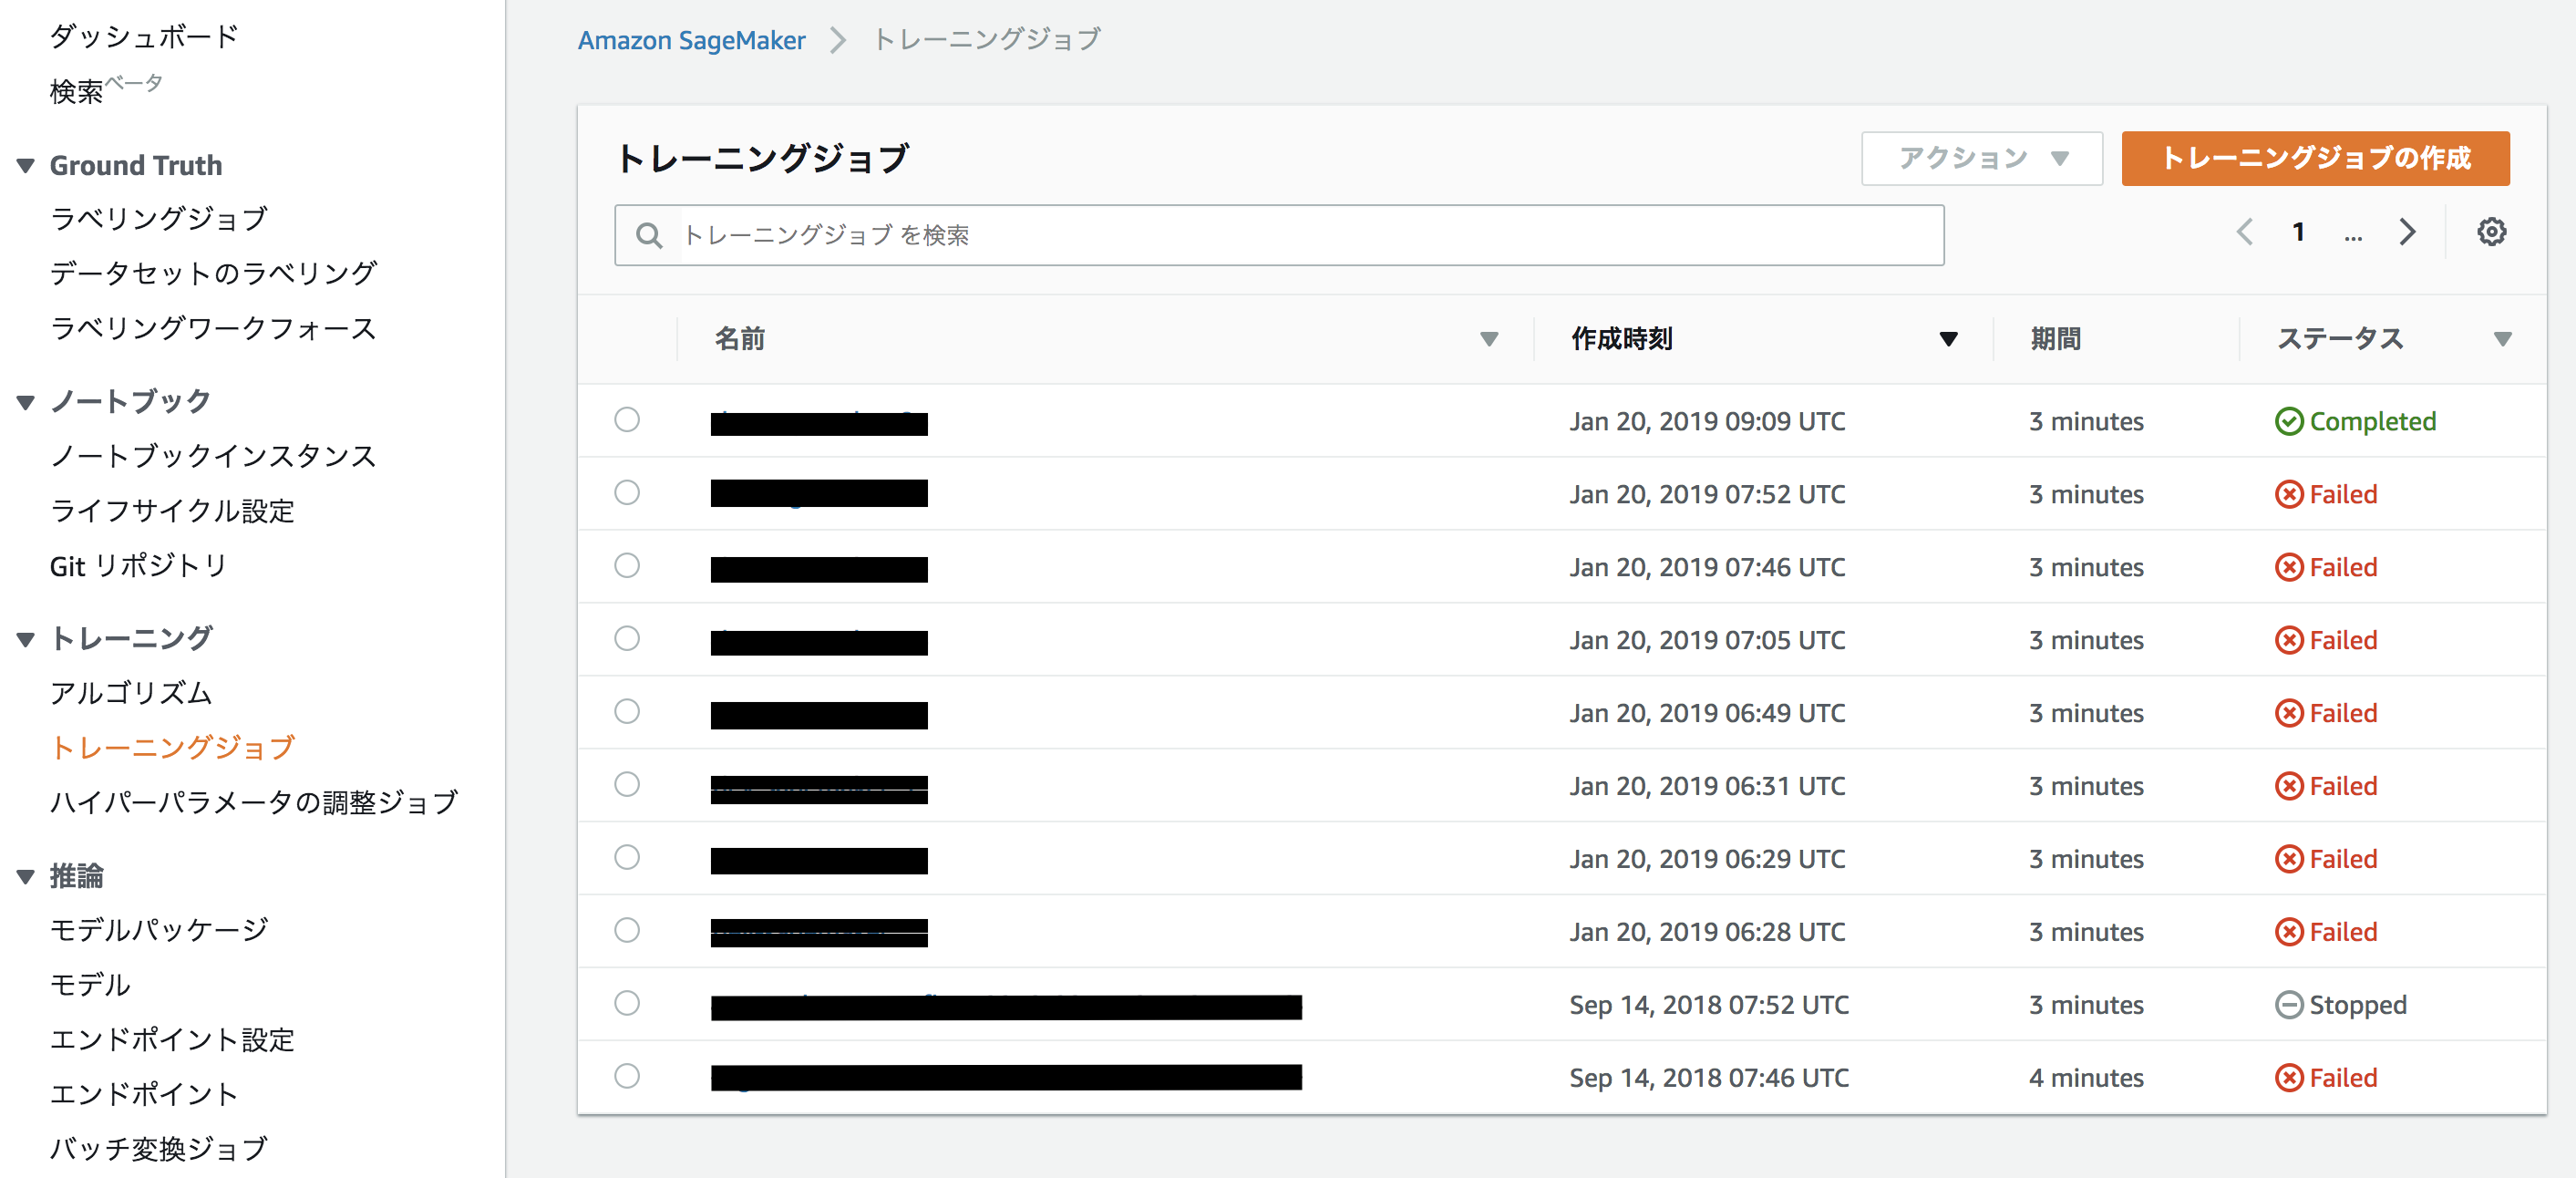2576x1178 pixels.
Task: Click the "Stopped" status text
Action: click(2357, 1005)
